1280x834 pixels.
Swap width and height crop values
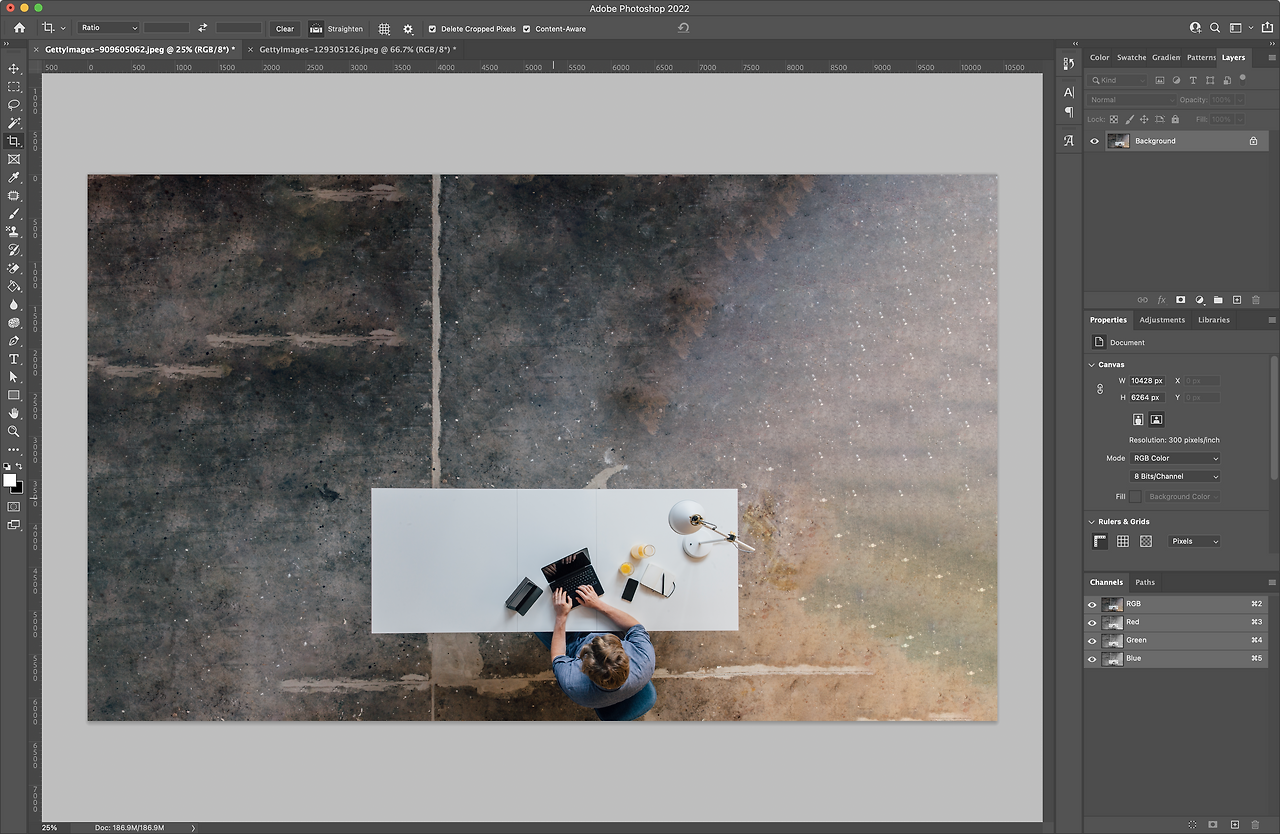point(203,28)
